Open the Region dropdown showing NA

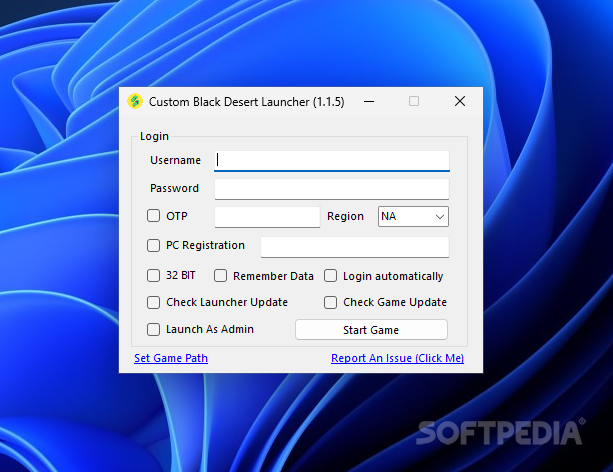pos(413,216)
